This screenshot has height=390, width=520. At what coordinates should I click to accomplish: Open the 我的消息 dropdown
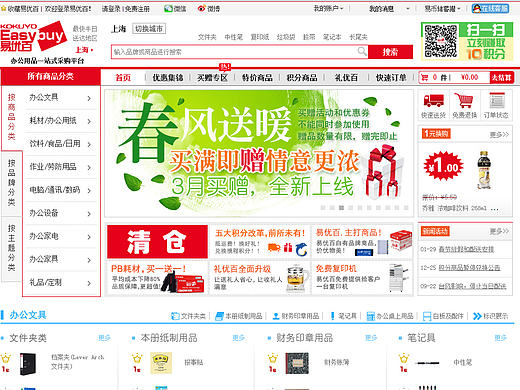[389, 9]
